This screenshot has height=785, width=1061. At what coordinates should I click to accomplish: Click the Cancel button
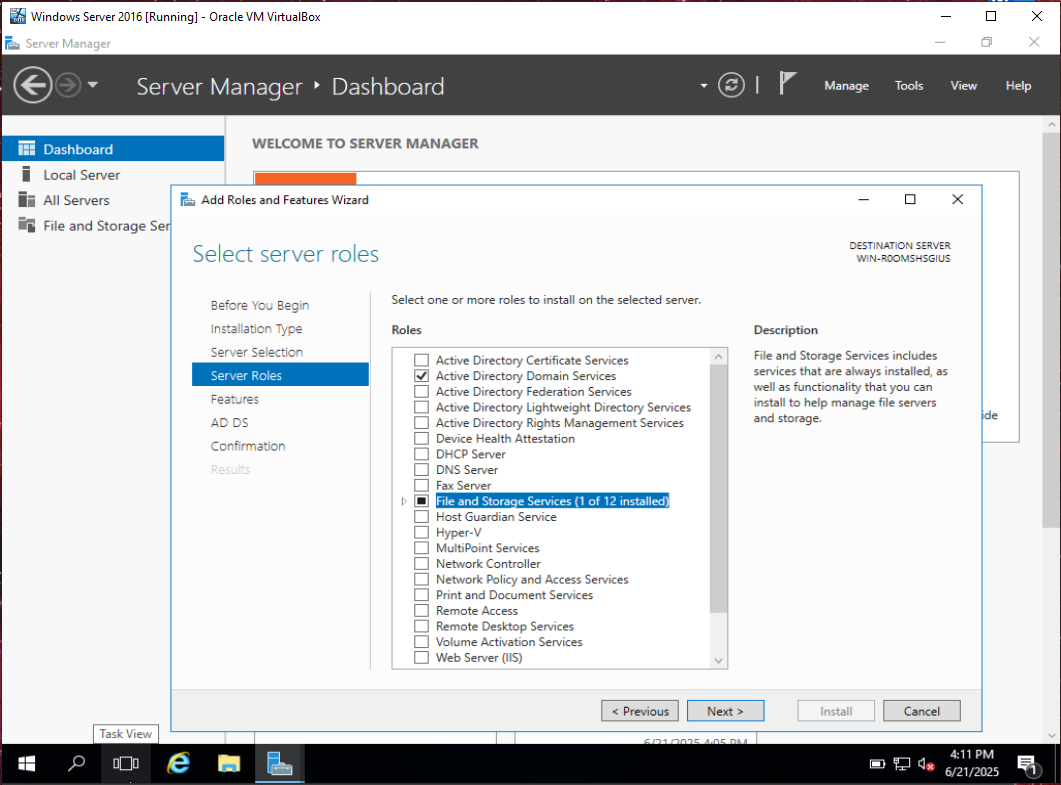pyautogui.click(x=922, y=711)
